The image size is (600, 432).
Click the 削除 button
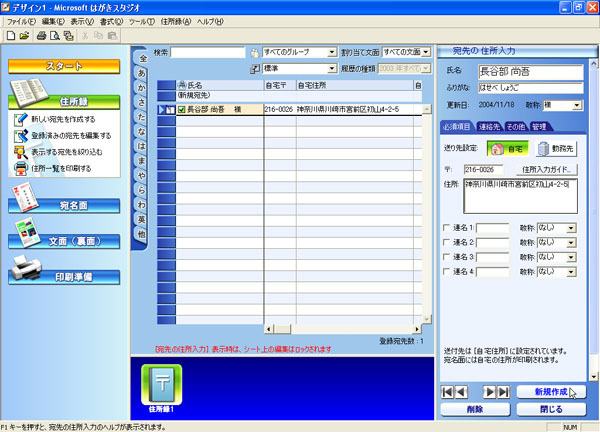point(475,409)
